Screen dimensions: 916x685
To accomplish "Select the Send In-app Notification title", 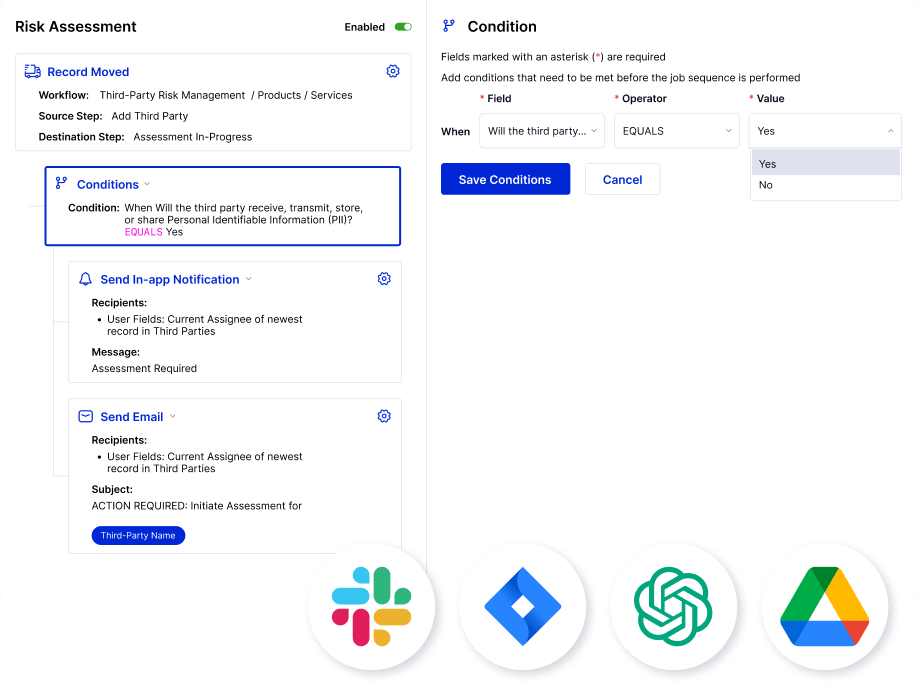I will pos(170,280).
